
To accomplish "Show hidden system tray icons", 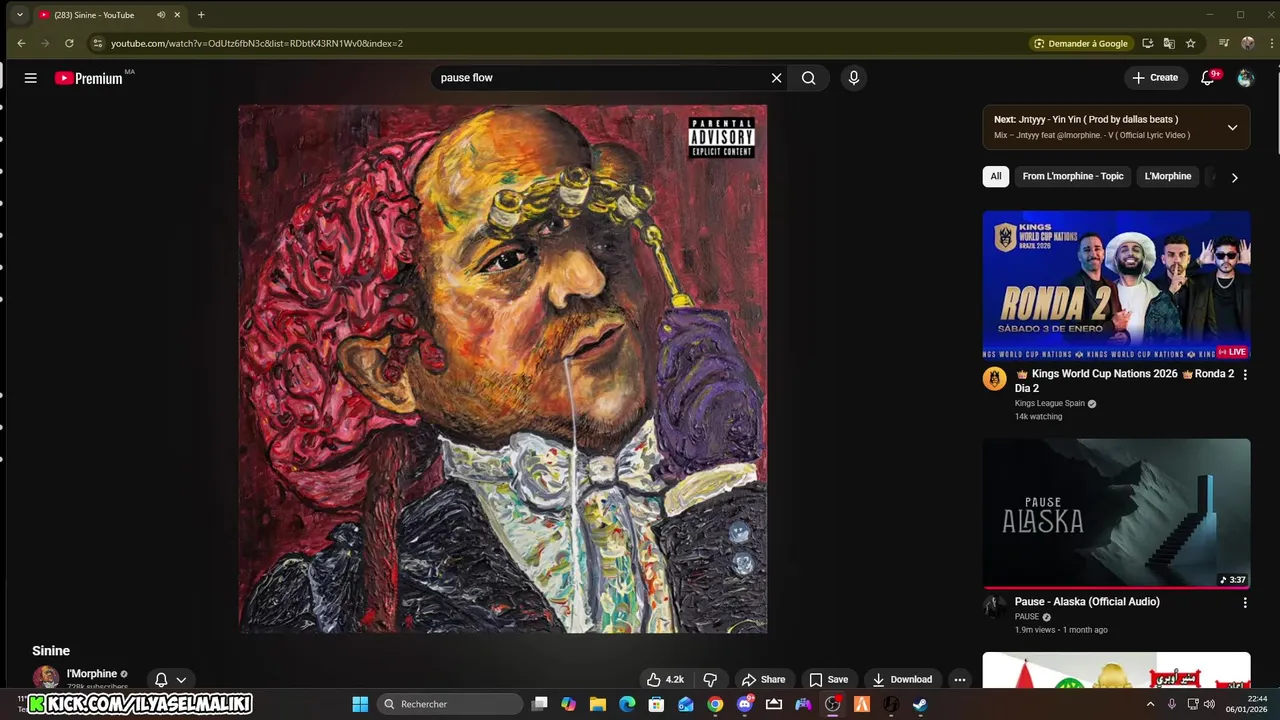I will [x=1150, y=704].
